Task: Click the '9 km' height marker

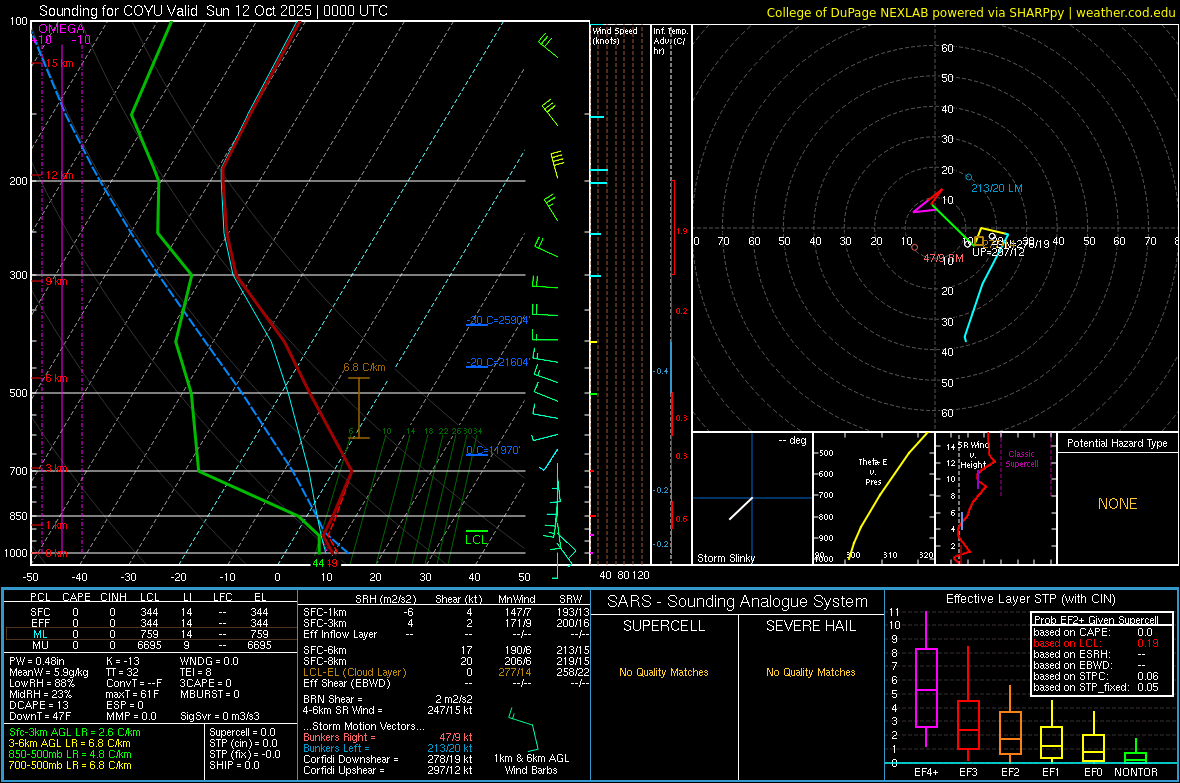Action: 55,281
